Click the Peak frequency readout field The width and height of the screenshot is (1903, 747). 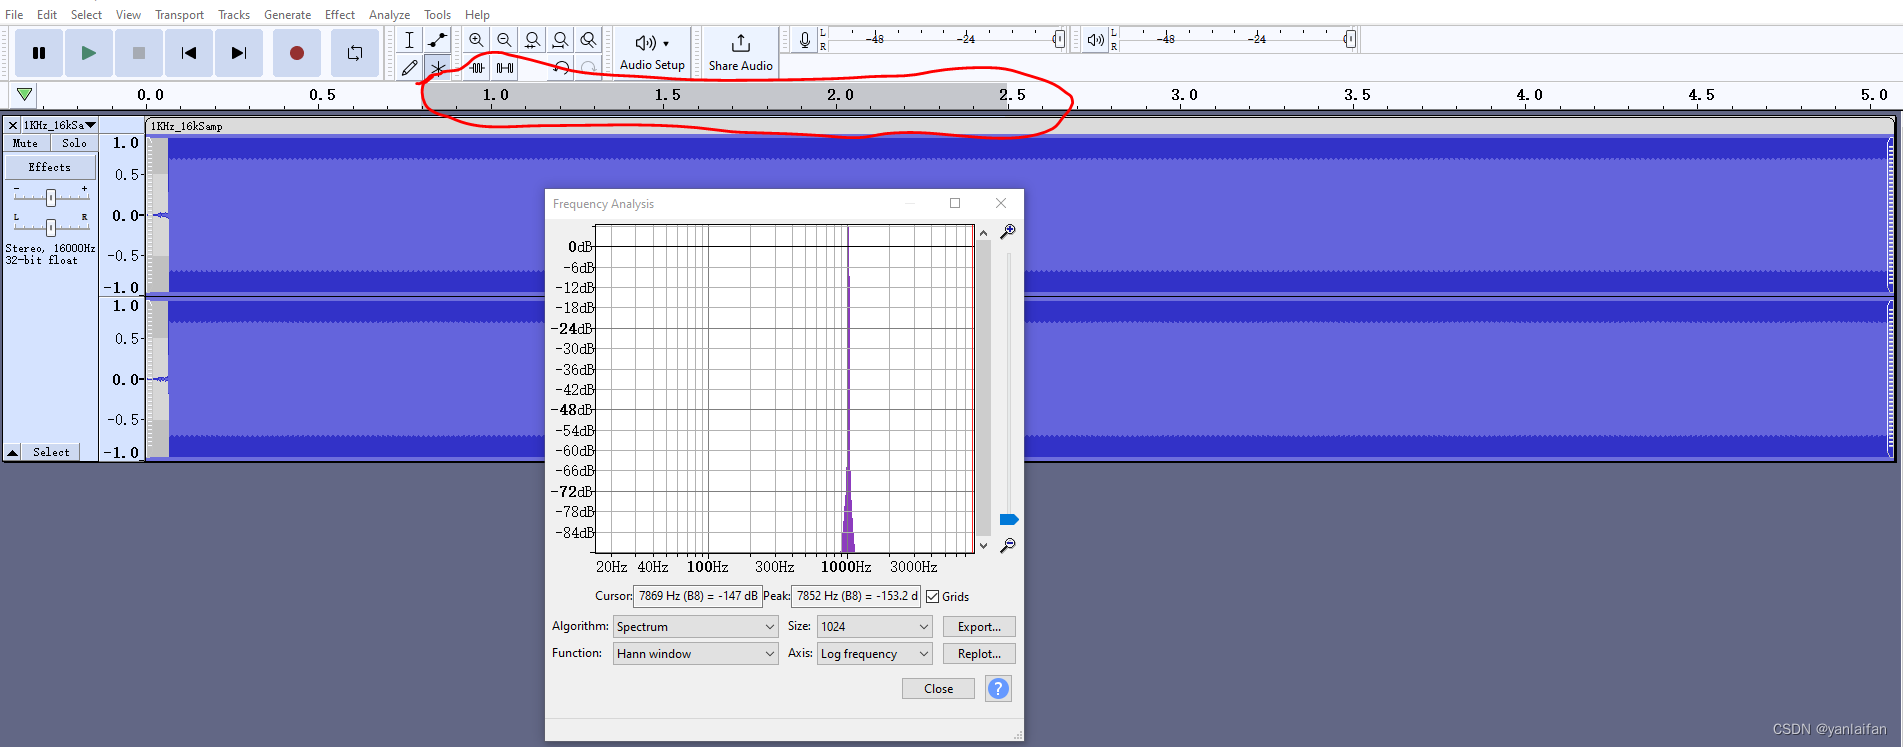856,596
